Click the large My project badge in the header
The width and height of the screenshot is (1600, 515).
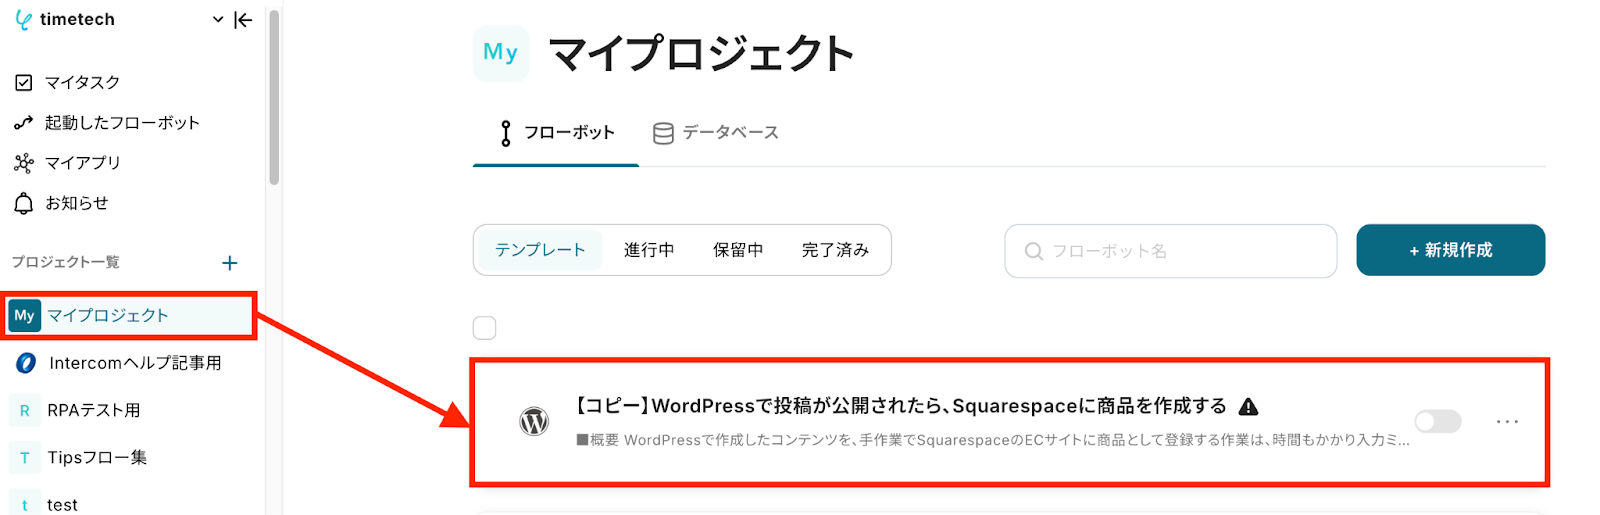(x=500, y=53)
